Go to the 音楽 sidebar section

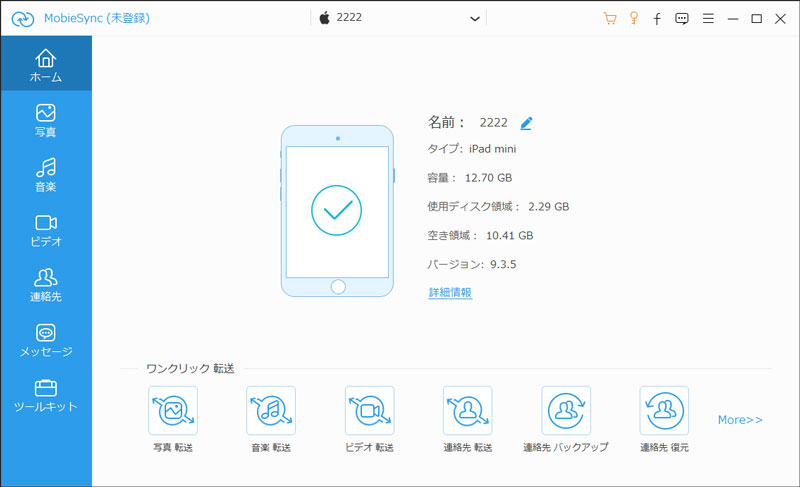pos(46,175)
